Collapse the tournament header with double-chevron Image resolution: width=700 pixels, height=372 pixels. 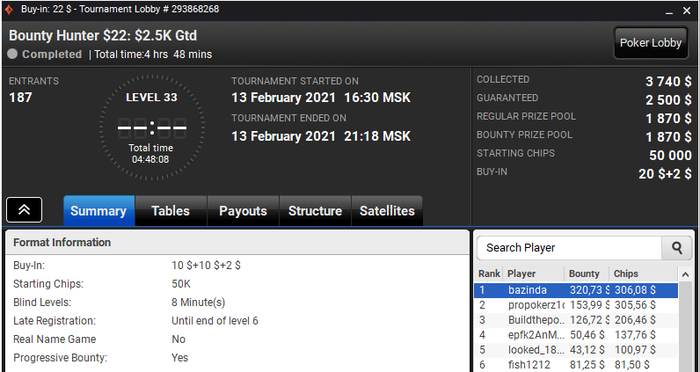(24, 210)
